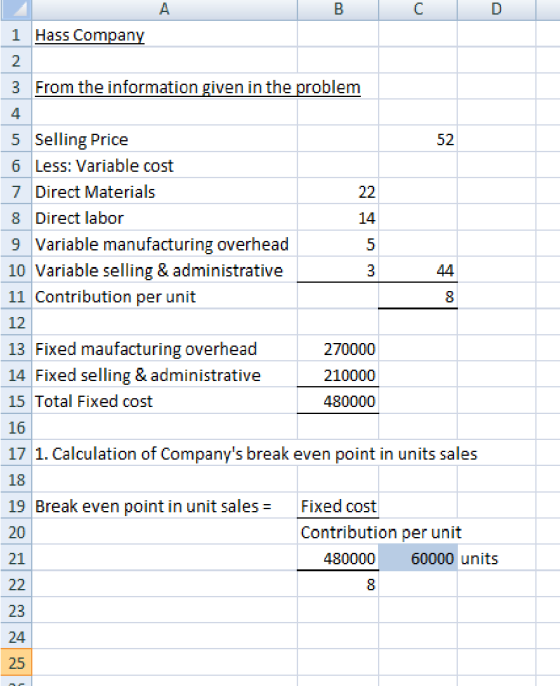Screen dimensions: 560x686
Task: Select column C header
Action: tap(418, 10)
